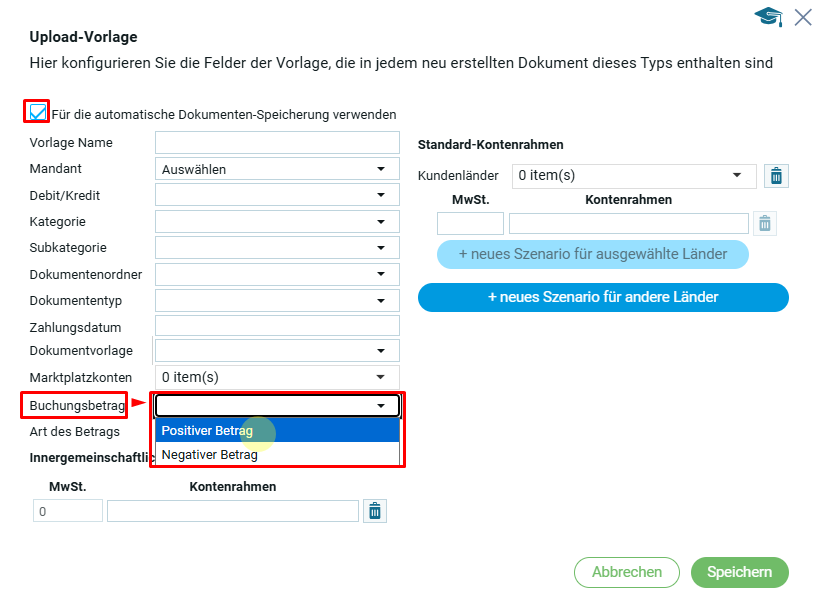Close the Upload-Vorlage dialog with X
Screen dimensions: 818x601
[802, 16]
